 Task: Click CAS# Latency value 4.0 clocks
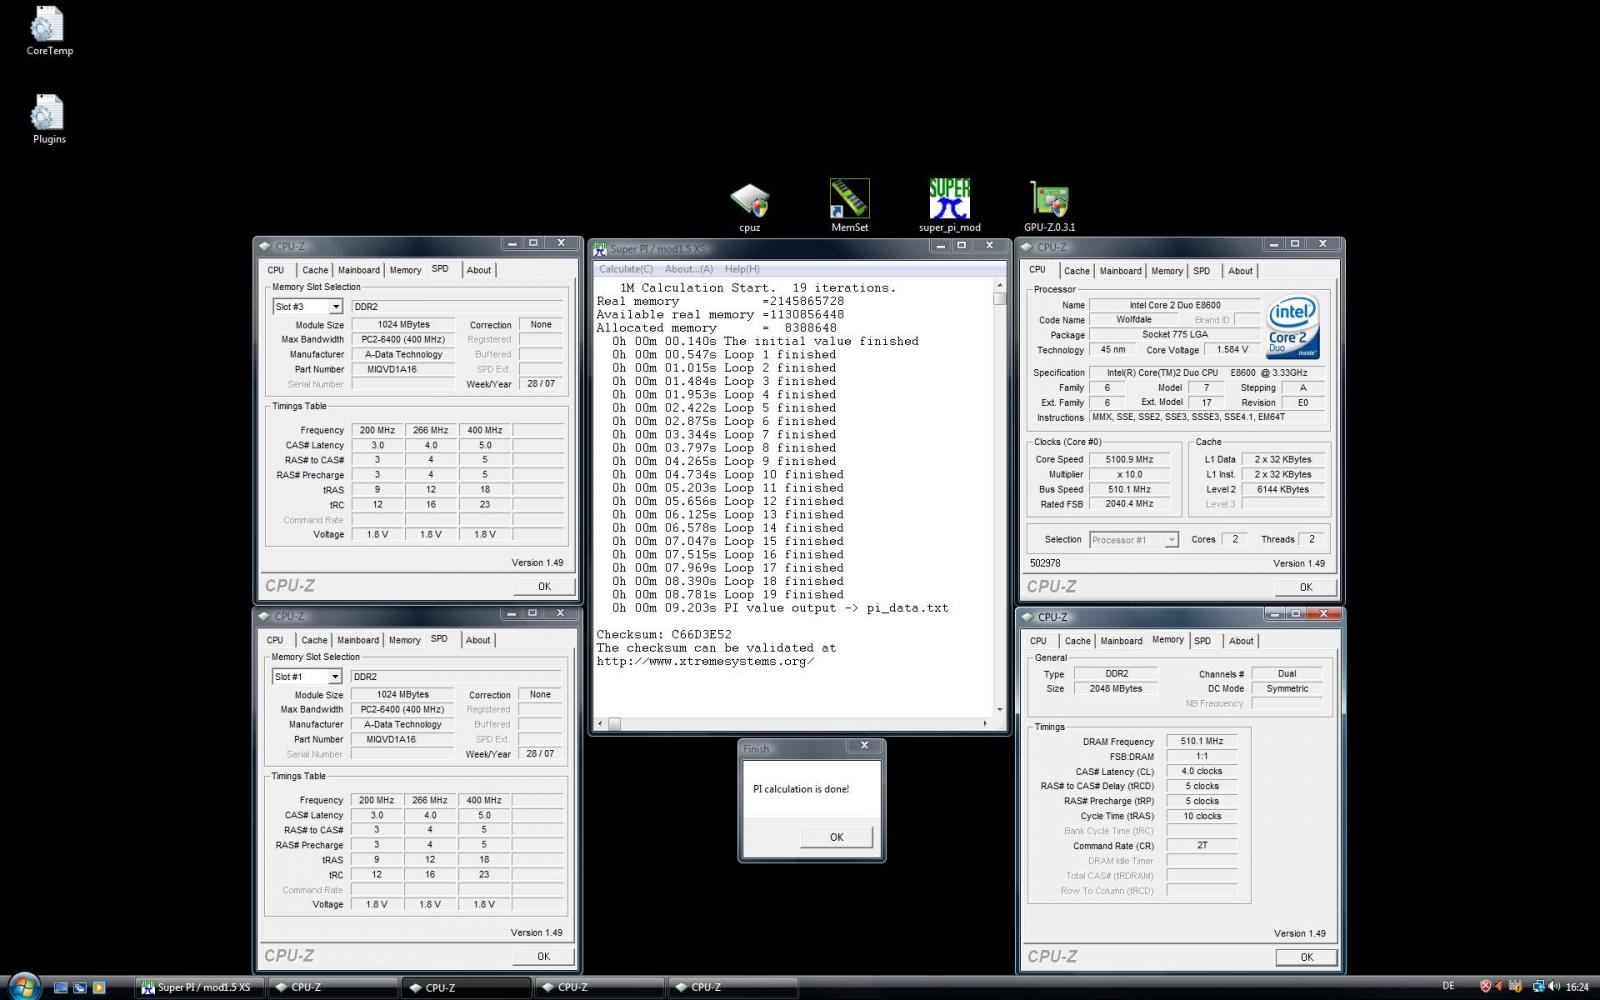click(x=1201, y=772)
